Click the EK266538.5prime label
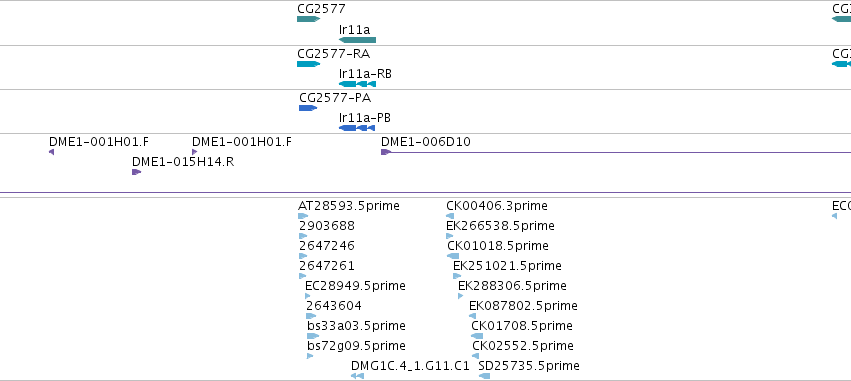The image size is (851, 381). click(x=500, y=225)
